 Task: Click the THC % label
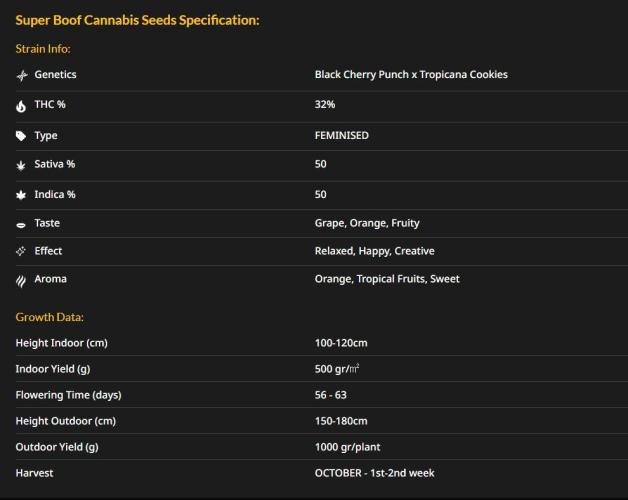click(x=50, y=105)
